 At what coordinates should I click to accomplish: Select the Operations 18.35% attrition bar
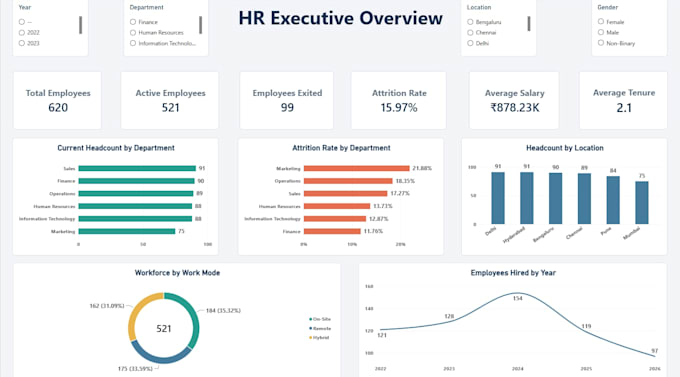point(348,181)
